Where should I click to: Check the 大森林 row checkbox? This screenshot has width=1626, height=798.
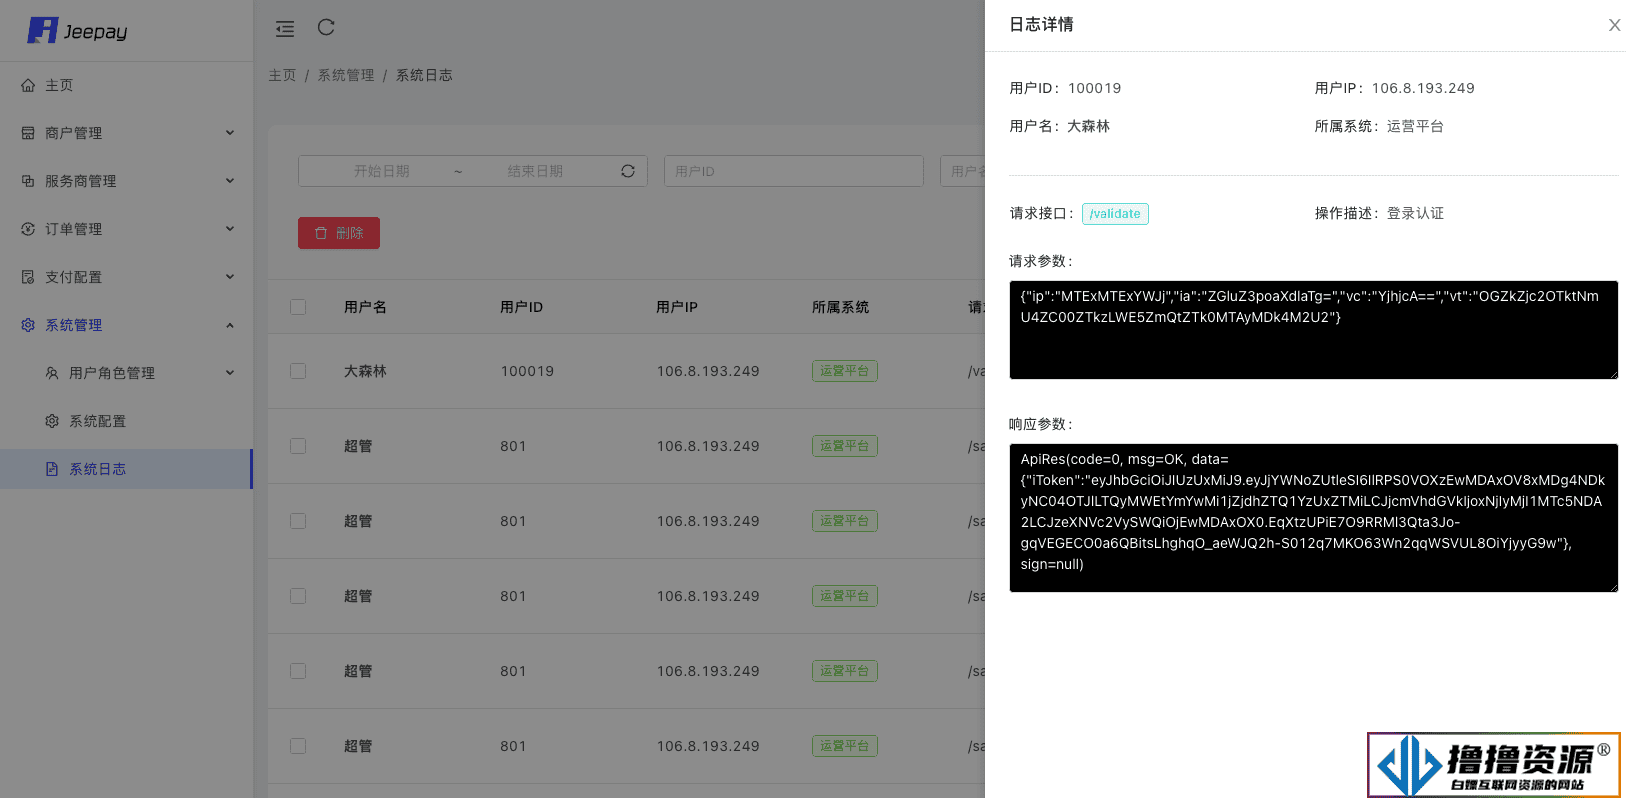tap(298, 371)
